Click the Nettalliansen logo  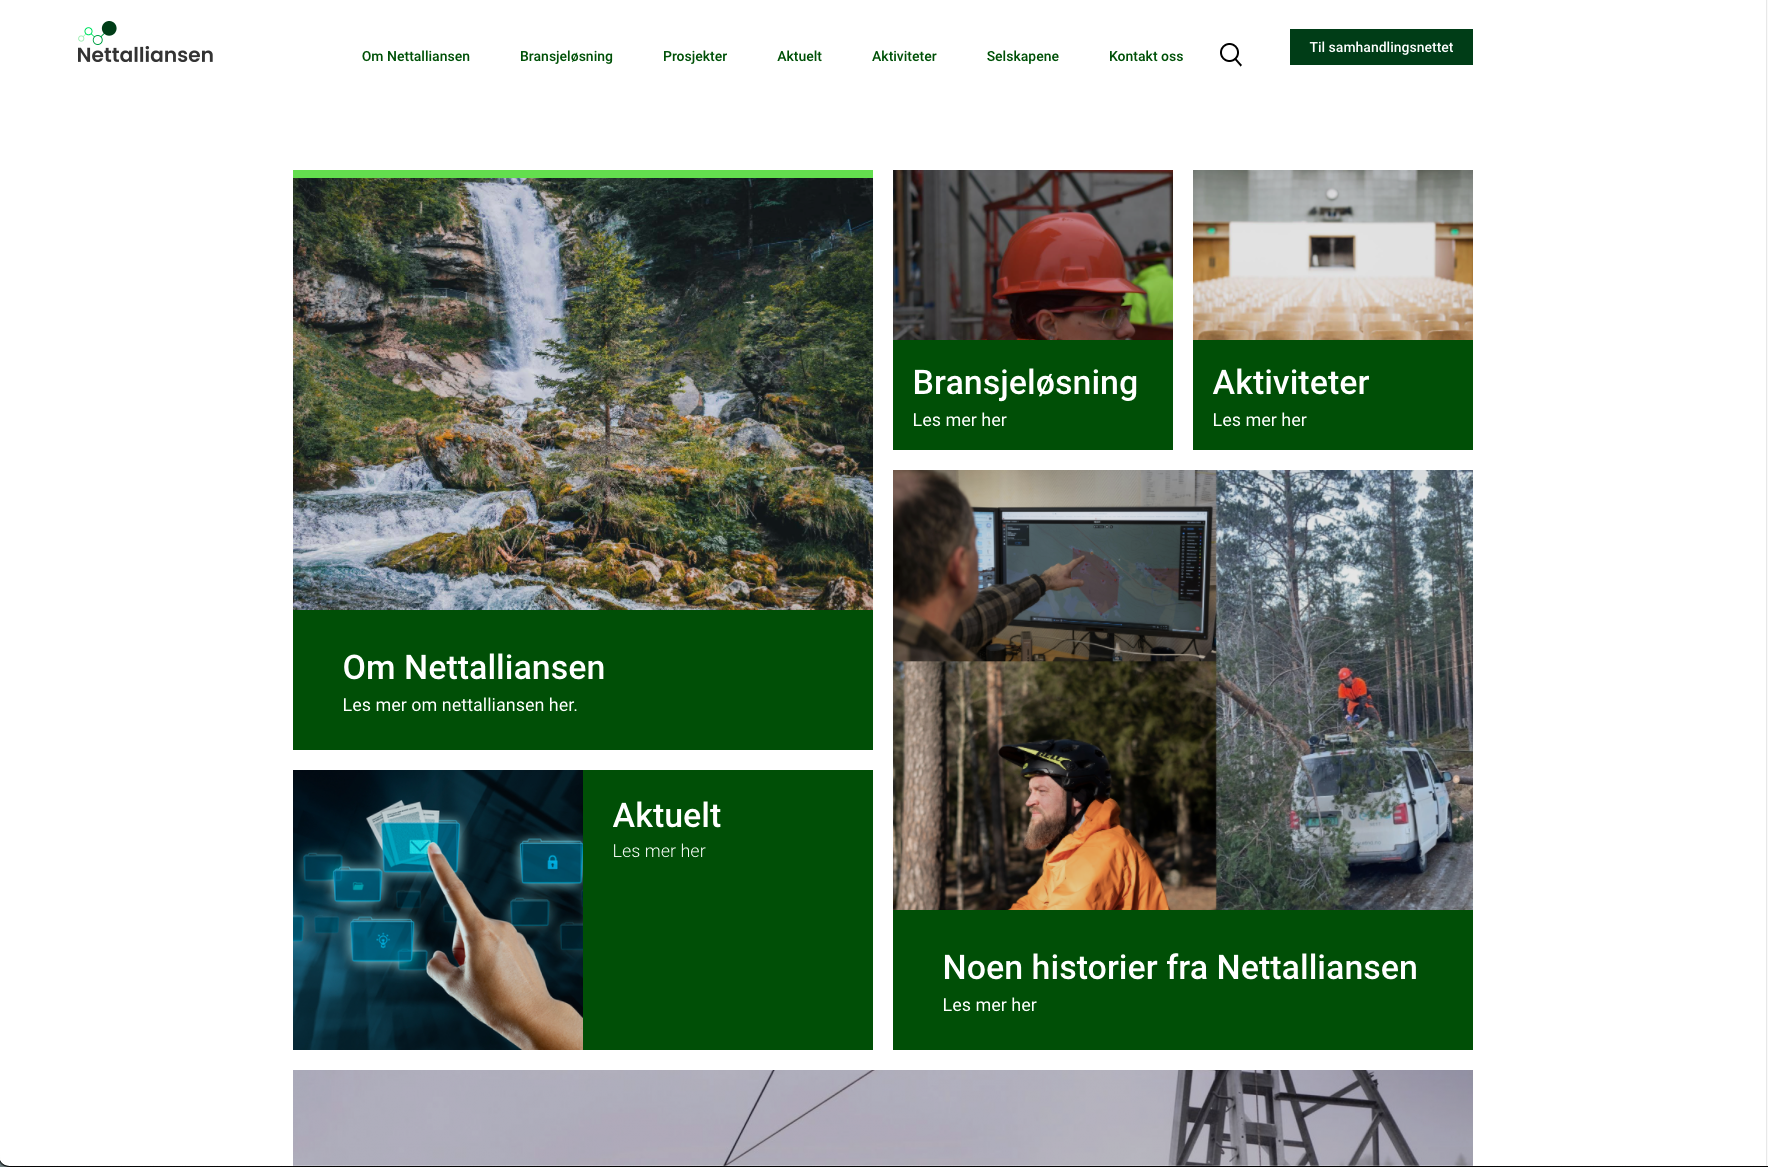[145, 43]
